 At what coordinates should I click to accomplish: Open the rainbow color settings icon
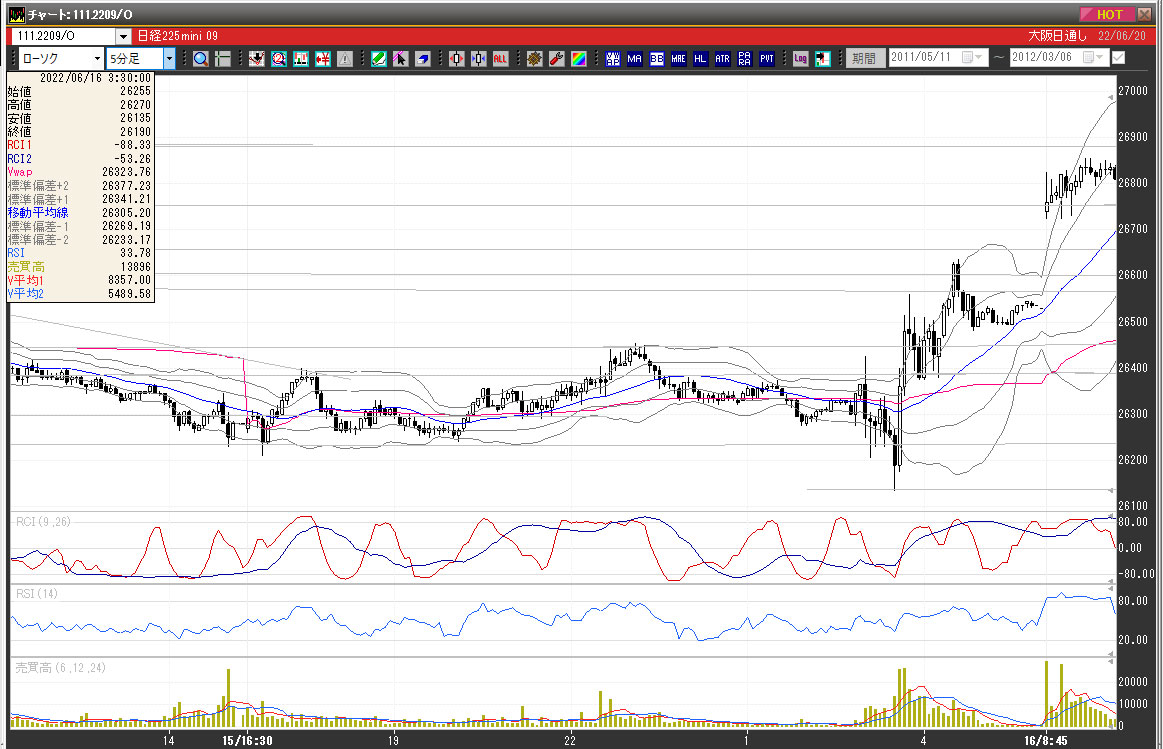tap(579, 59)
